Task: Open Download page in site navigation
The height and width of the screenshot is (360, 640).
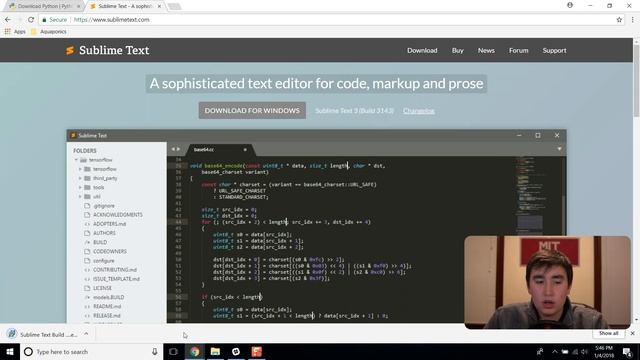Action: 422,50
